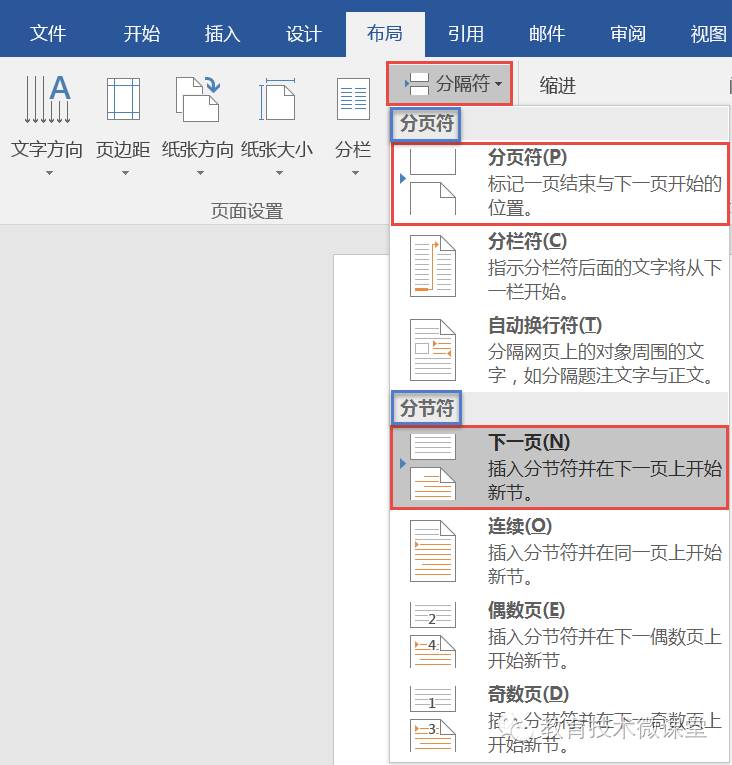This screenshot has height=765, width=732.
Task: Choose 奇数页(D) section break entry
Action: point(560,719)
